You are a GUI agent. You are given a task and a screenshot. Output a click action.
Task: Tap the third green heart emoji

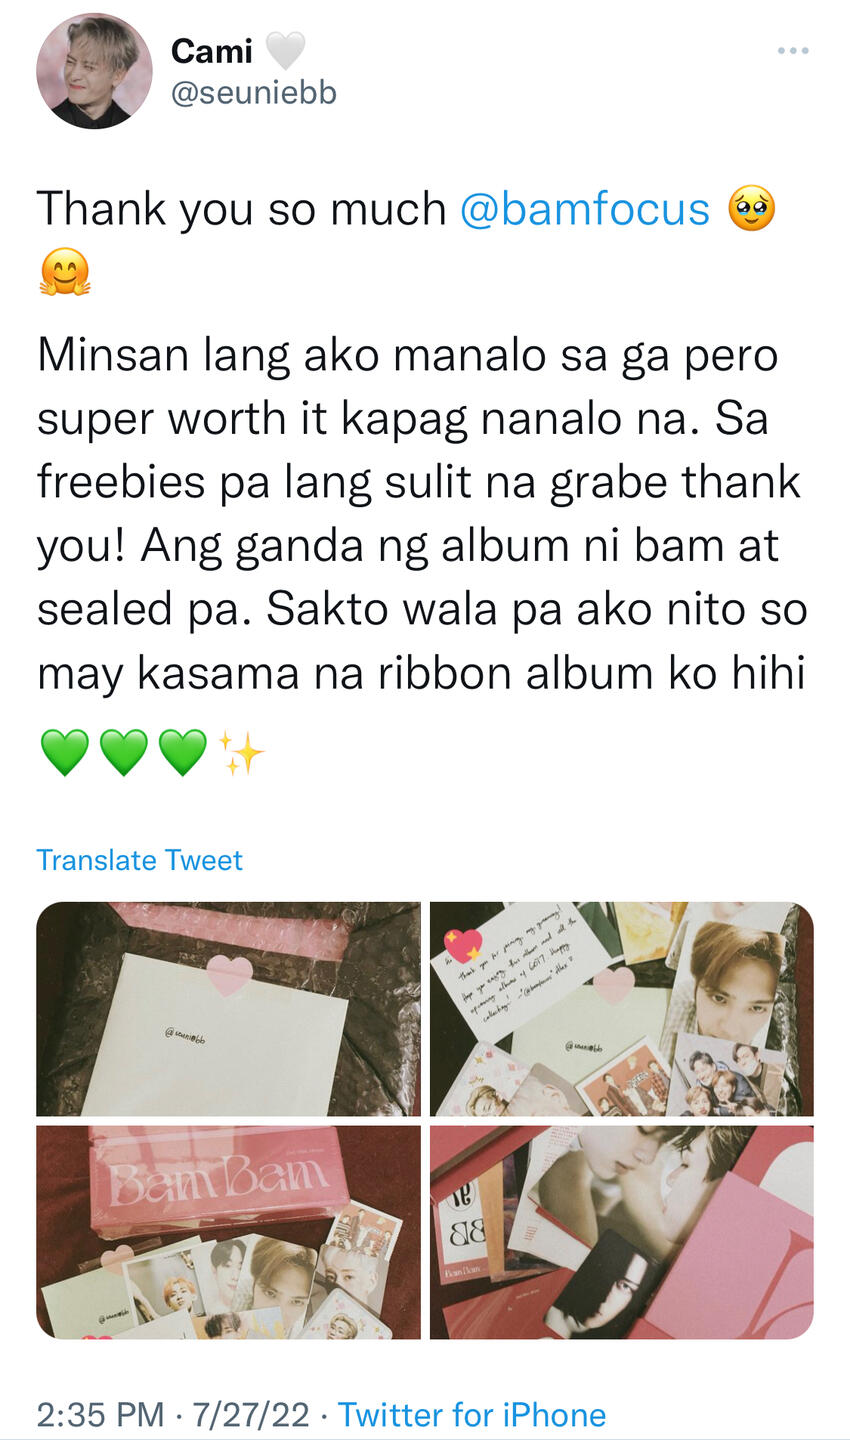click(x=183, y=752)
